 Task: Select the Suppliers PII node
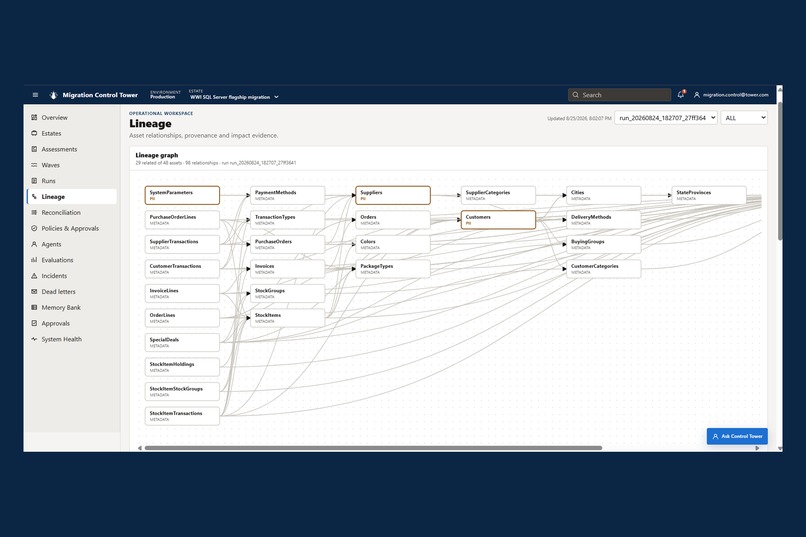[x=393, y=195]
